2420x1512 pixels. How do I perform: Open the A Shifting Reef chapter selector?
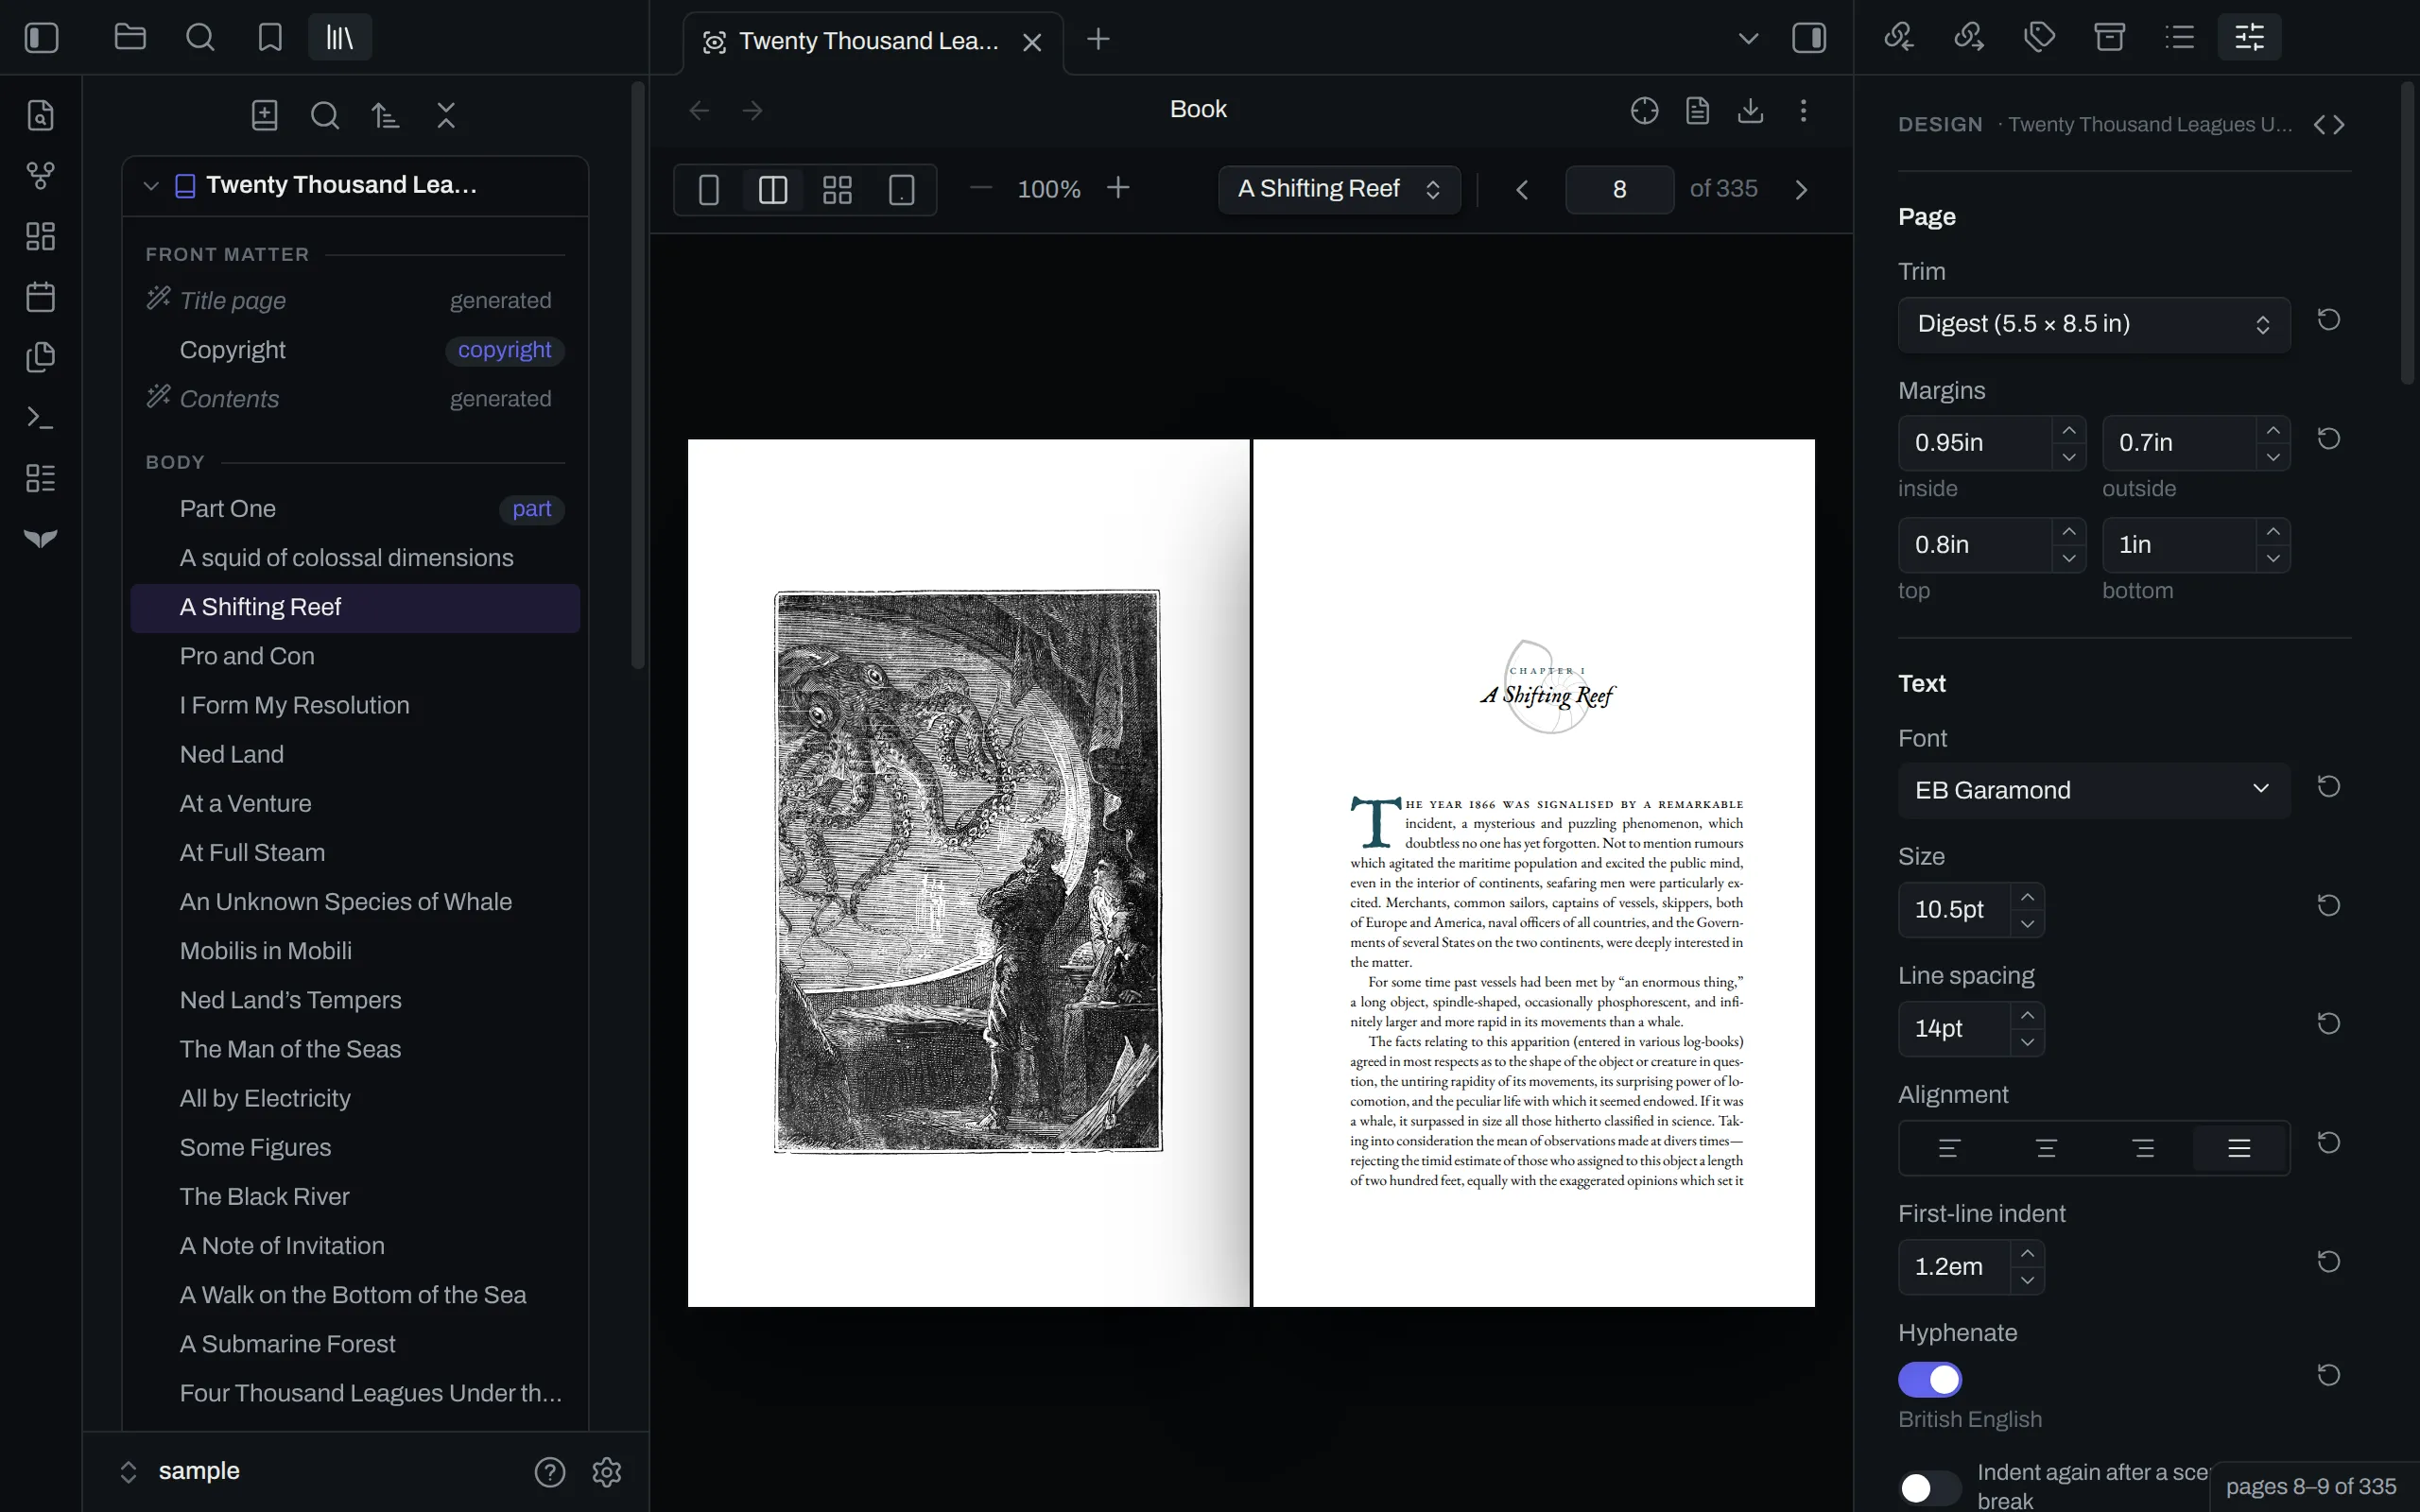click(x=1339, y=189)
